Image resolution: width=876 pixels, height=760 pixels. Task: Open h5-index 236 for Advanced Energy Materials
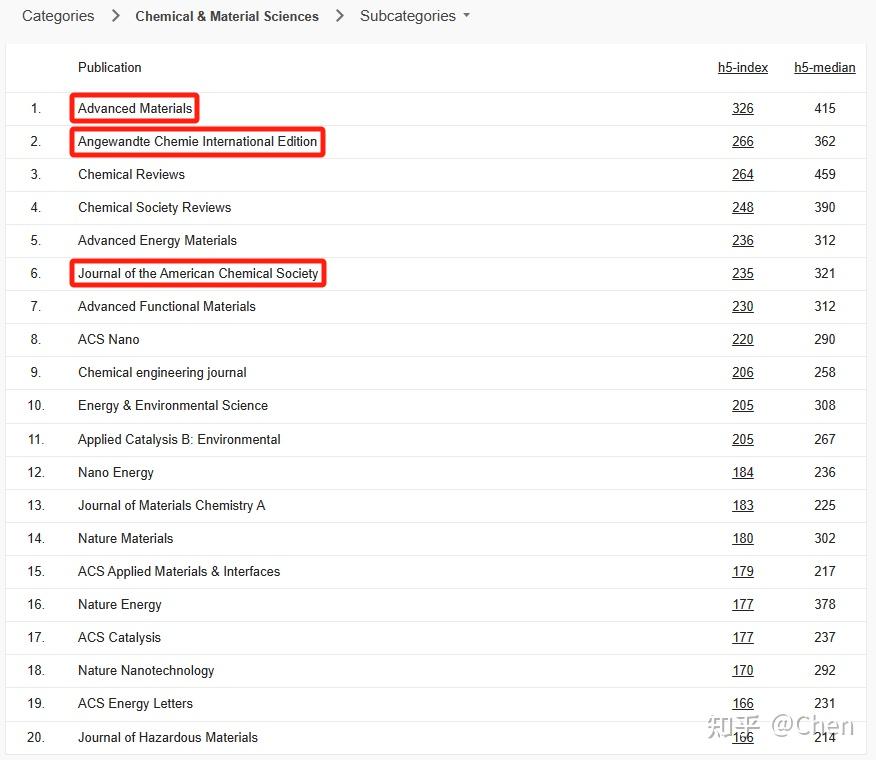742,240
